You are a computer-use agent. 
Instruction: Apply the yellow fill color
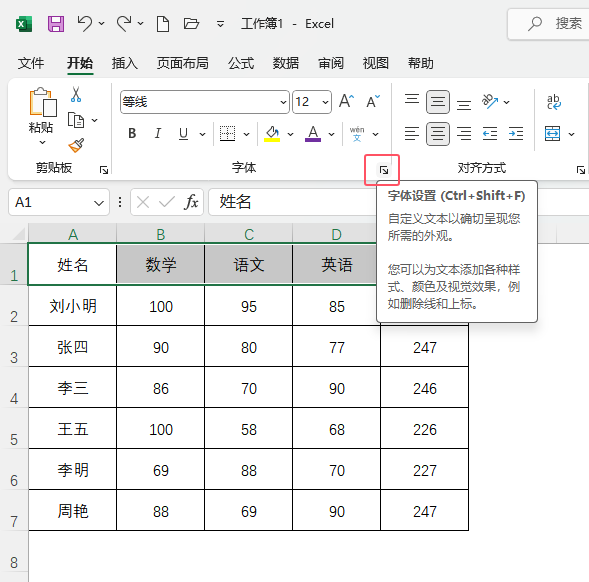click(272, 133)
